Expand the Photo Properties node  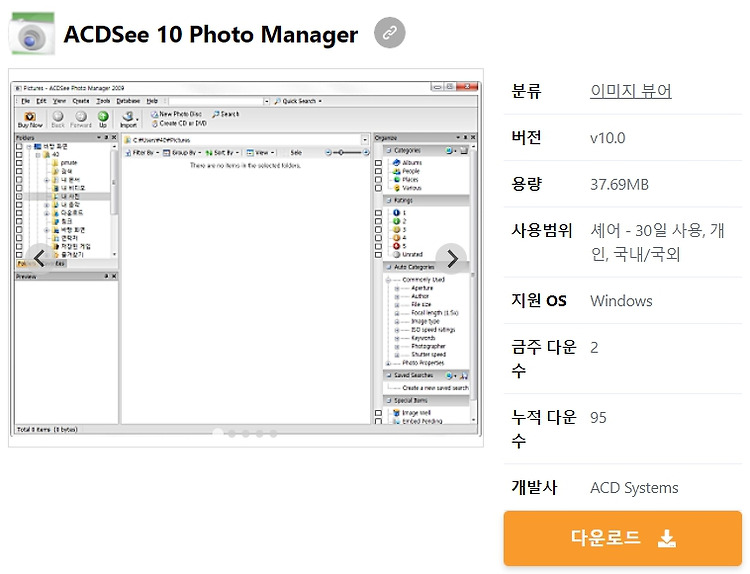click(388, 363)
